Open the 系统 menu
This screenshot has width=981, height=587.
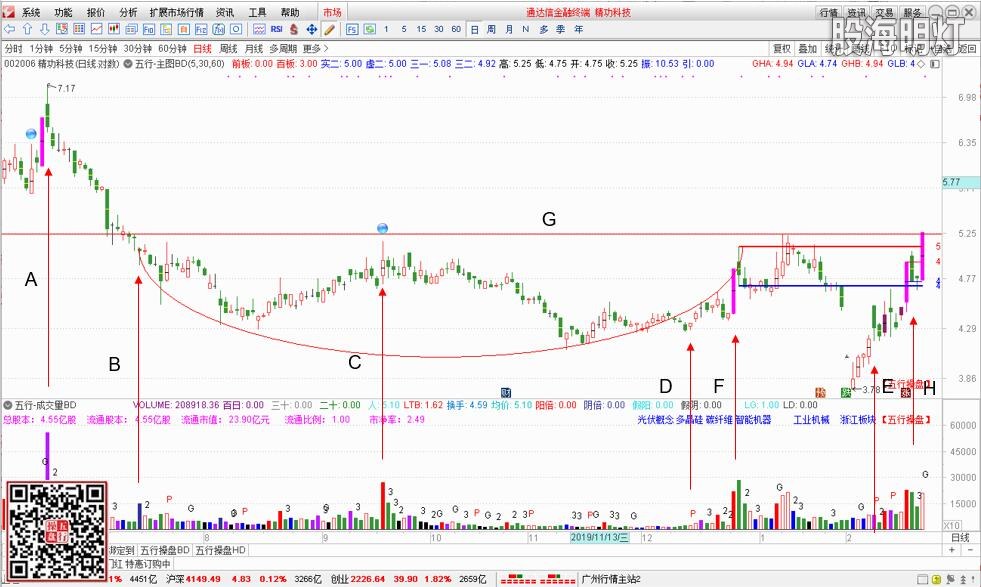(31, 12)
